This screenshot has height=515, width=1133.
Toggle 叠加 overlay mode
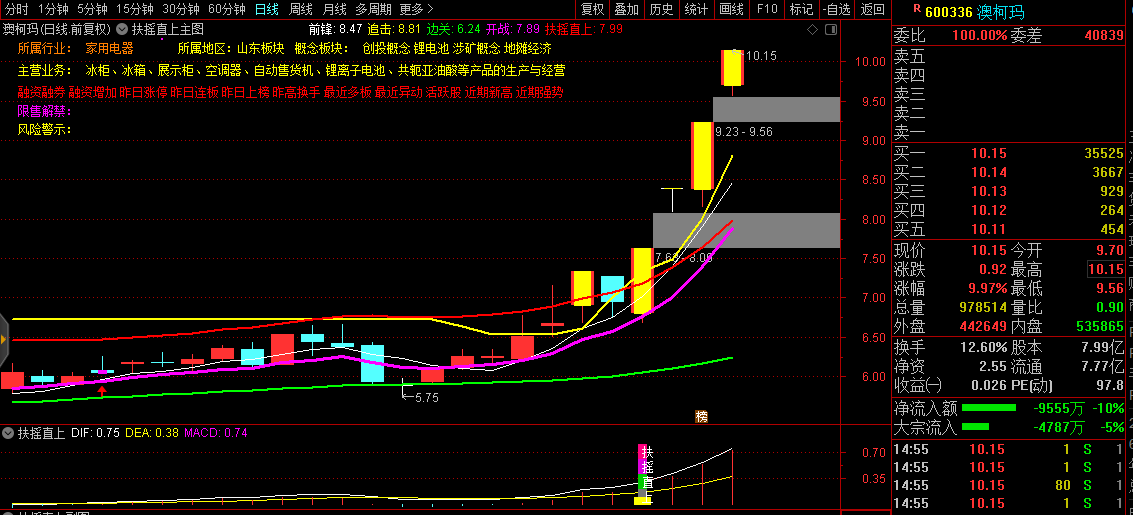click(626, 10)
